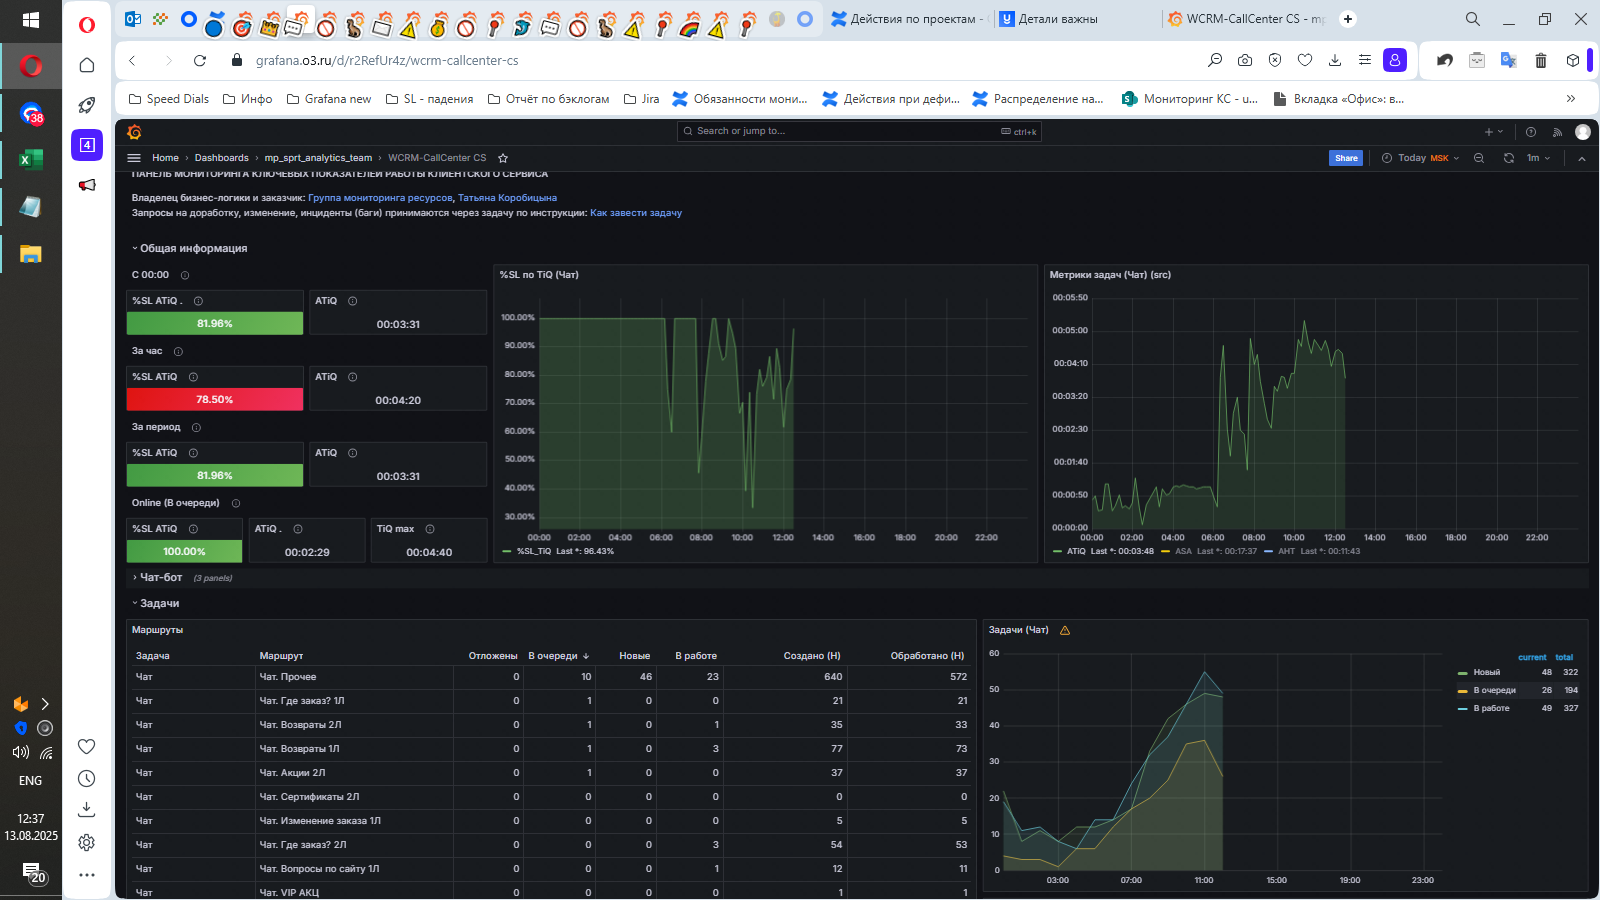Viewport: 1600px width, 900px height.
Task: Toggle В работе series in chart legend
Action: [1491, 708]
